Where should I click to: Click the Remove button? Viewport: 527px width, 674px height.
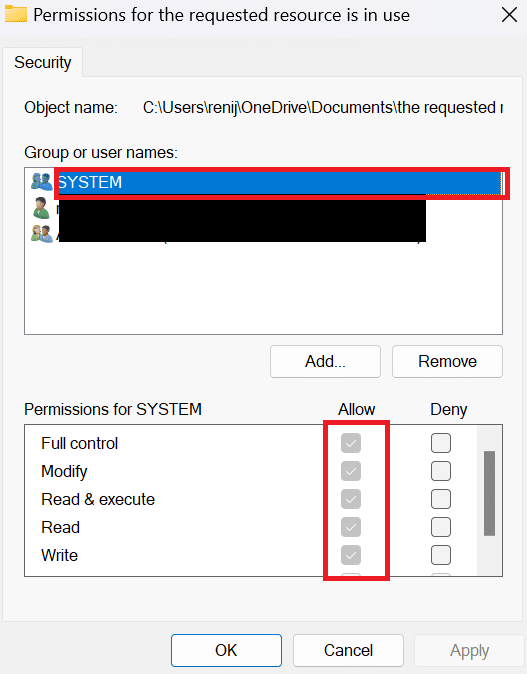click(447, 362)
